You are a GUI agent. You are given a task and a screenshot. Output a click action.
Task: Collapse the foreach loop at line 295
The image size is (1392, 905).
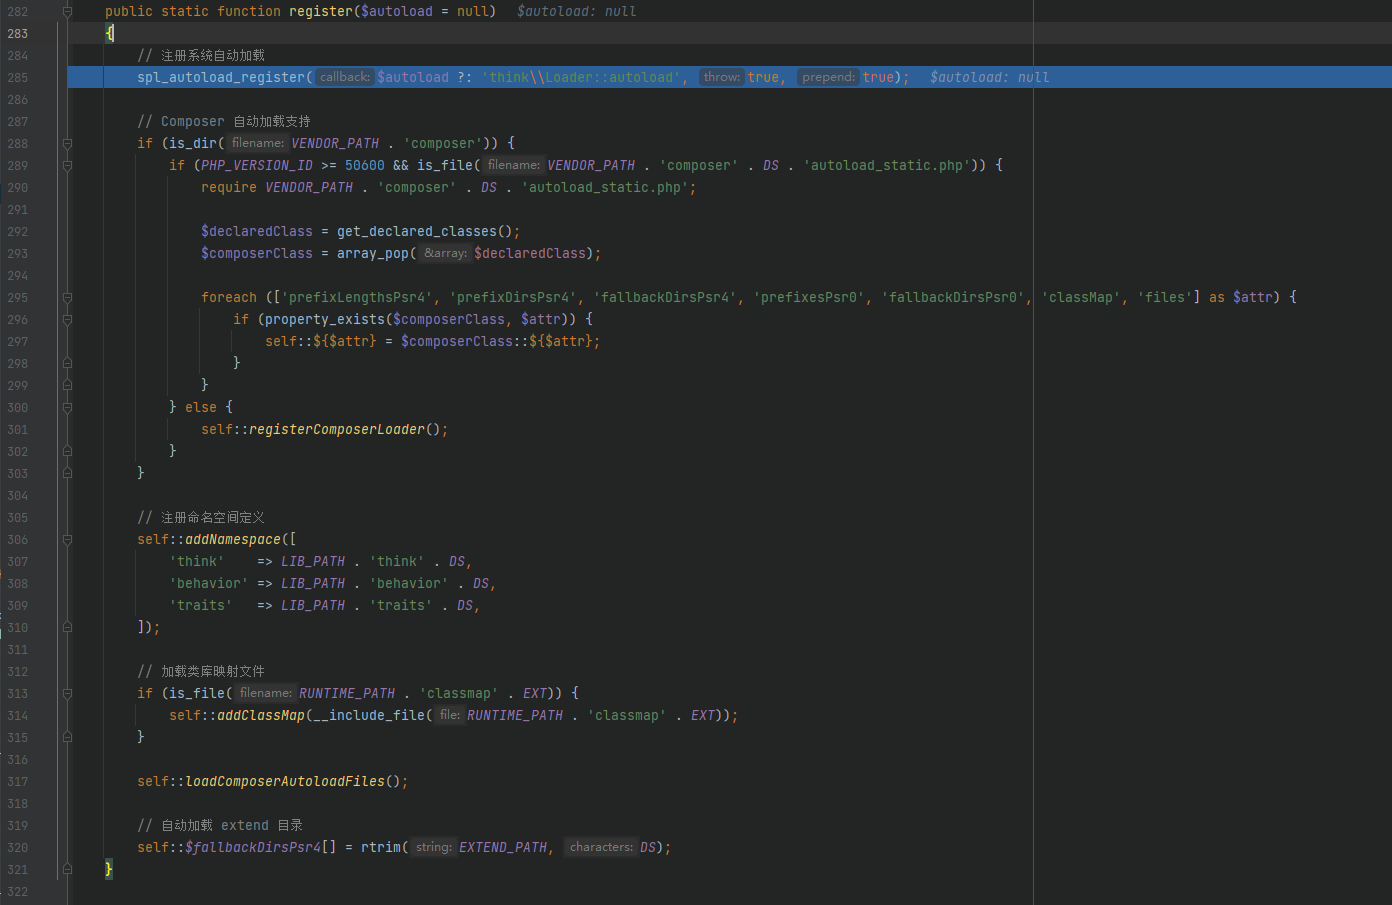coord(67,297)
